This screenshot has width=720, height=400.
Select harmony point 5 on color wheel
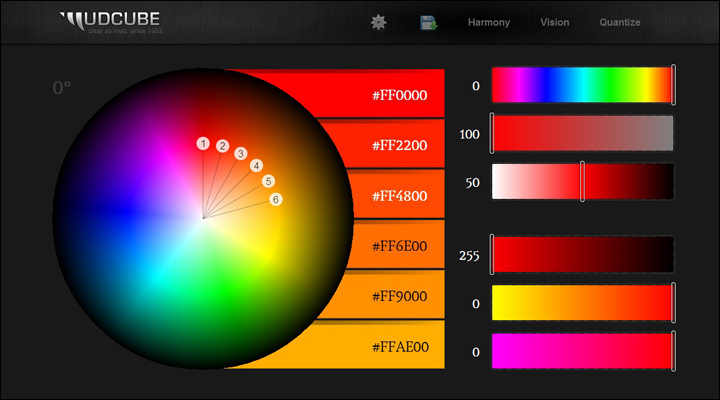point(268,182)
